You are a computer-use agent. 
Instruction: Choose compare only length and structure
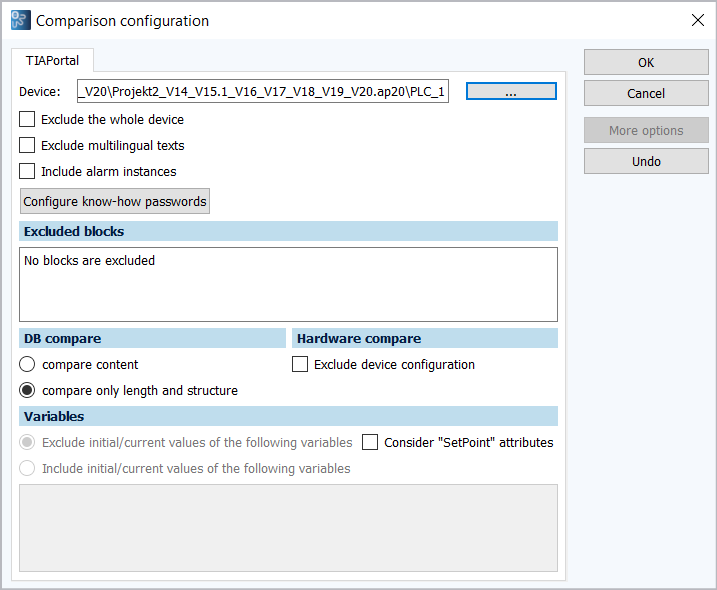pos(28,390)
